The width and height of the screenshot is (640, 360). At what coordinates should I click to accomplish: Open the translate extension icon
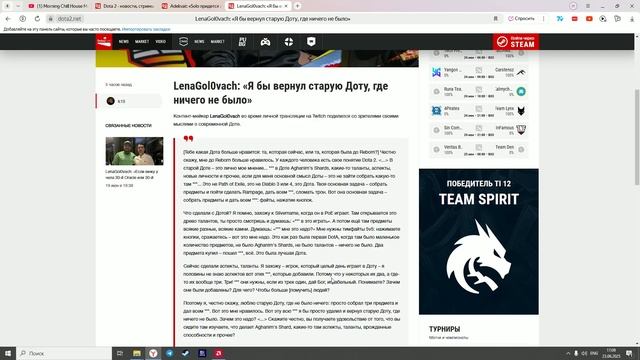560,19
